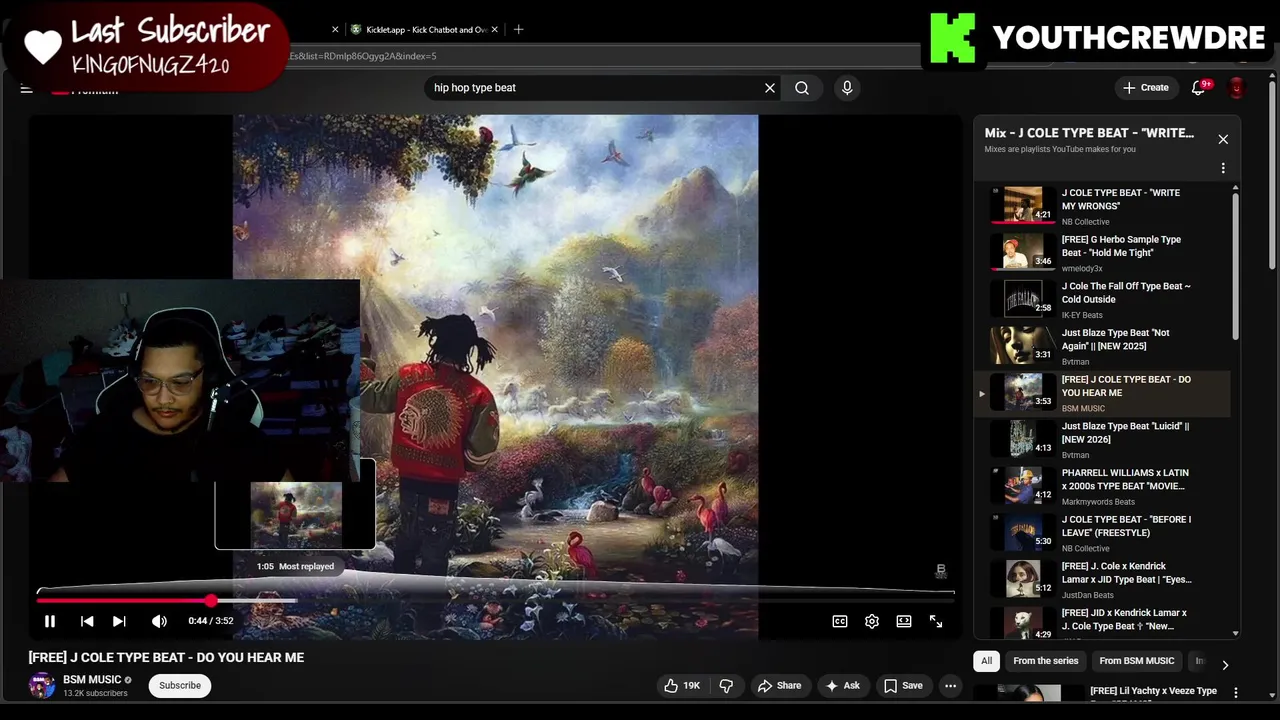Select From the series chip
The width and height of the screenshot is (1280, 720).
[1045, 661]
